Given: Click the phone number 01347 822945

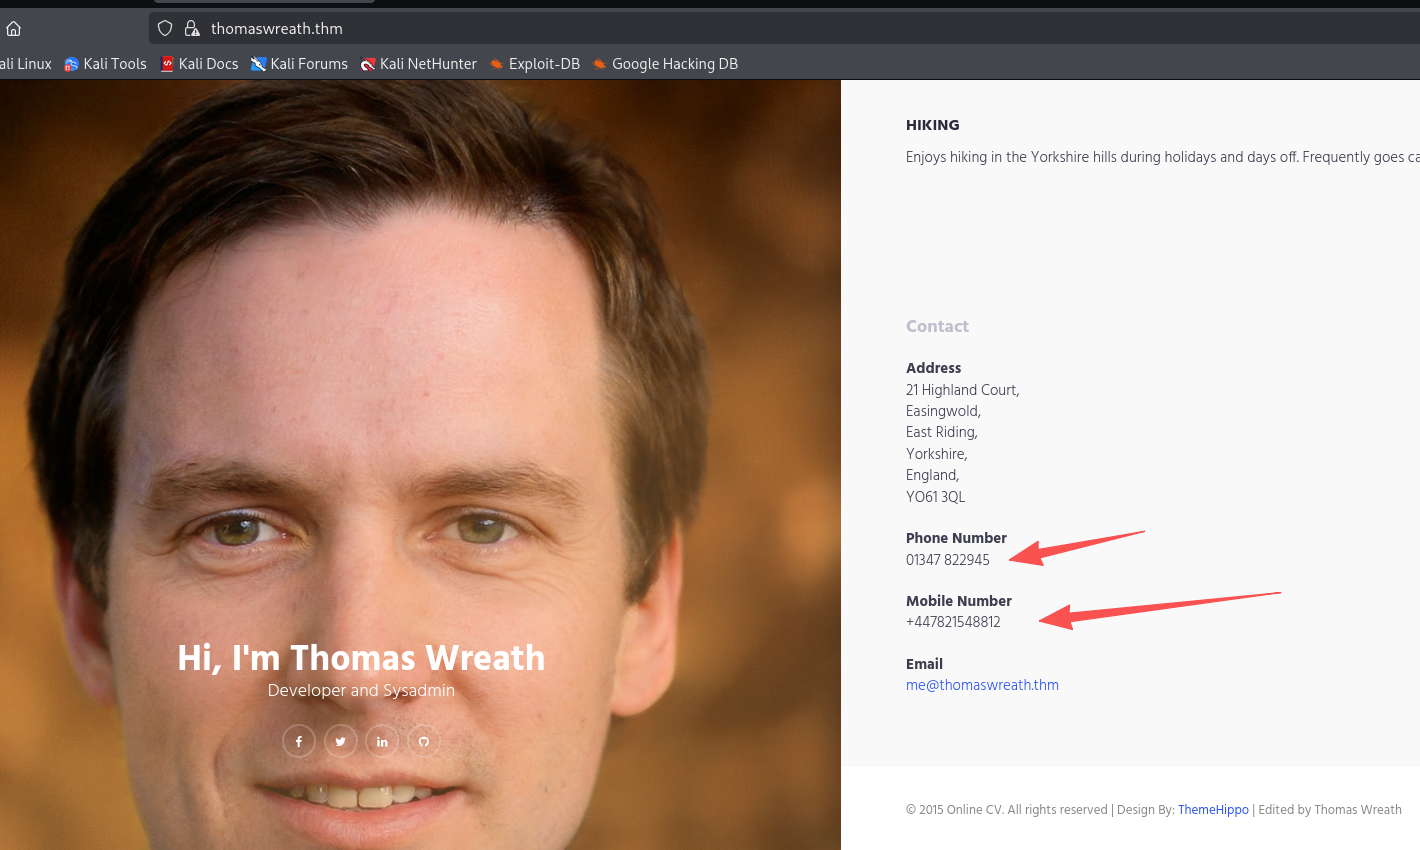Looking at the screenshot, I should tap(947, 560).
